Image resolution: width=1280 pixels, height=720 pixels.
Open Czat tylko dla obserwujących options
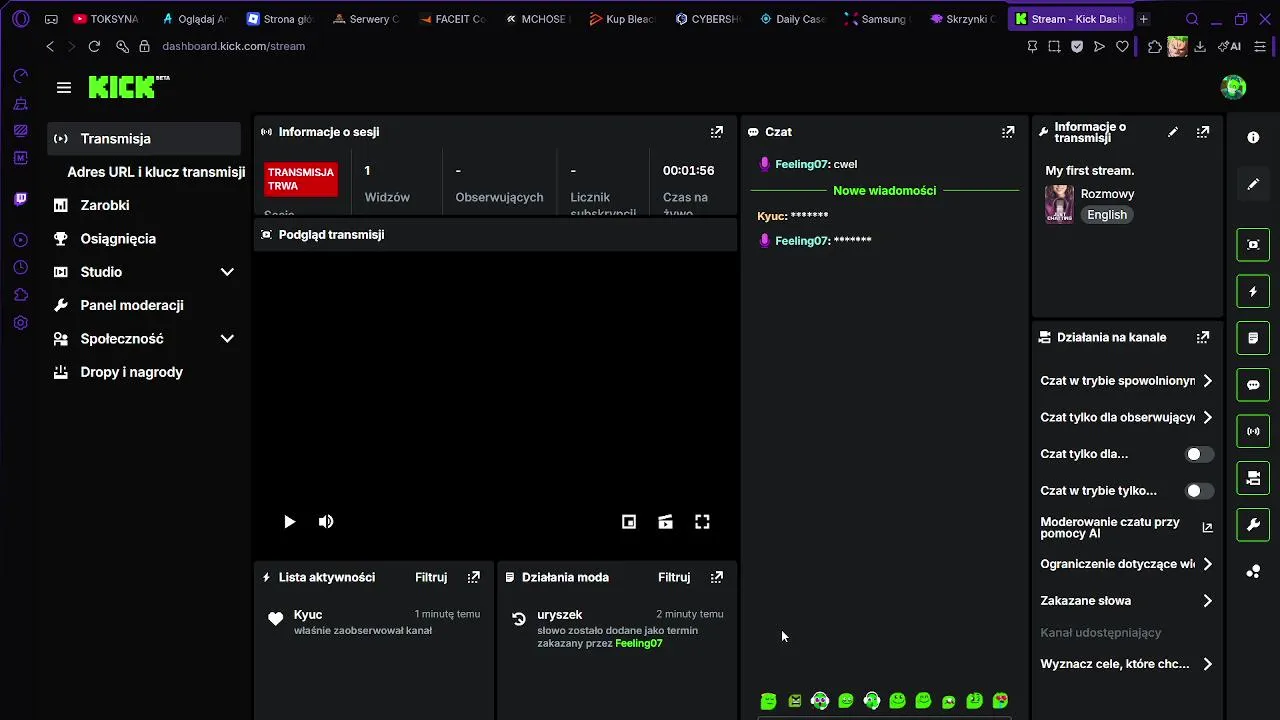click(1127, 418)
